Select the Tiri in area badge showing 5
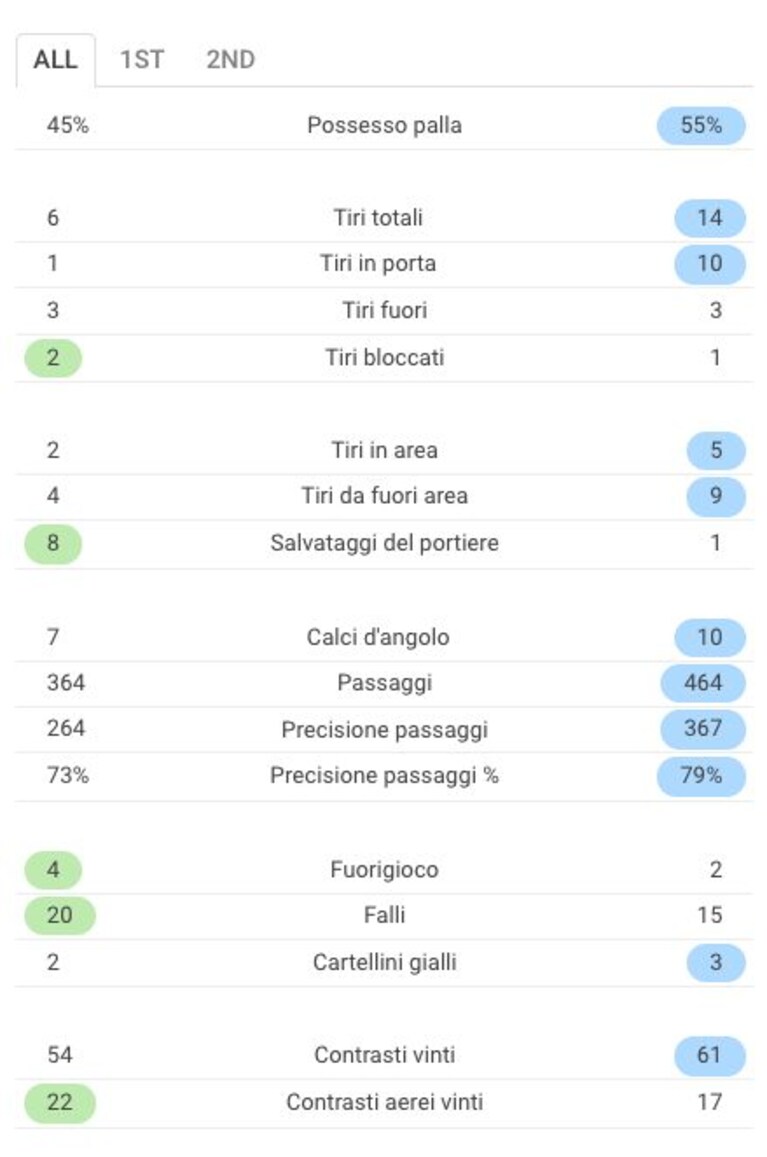Viewport: 767px width, 1157px height. coord(715,450)
